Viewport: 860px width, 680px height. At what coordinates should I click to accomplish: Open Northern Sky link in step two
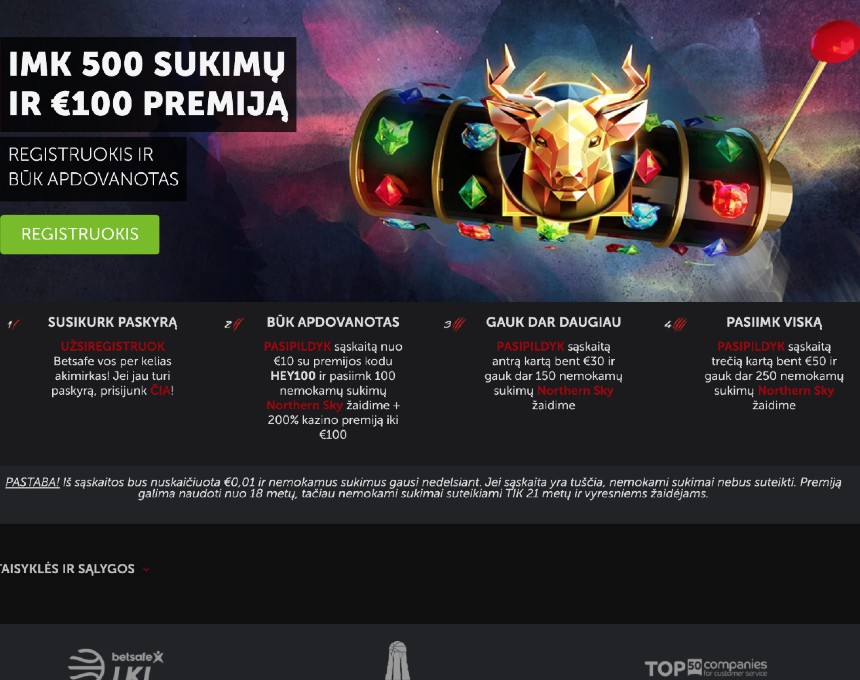[x=304, y=405]
